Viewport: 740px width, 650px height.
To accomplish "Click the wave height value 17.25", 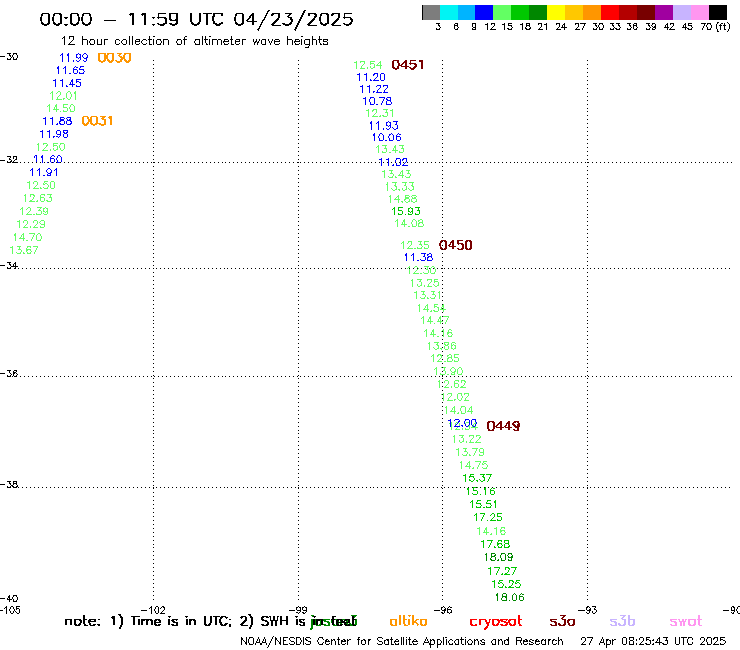I will (488, 517).
